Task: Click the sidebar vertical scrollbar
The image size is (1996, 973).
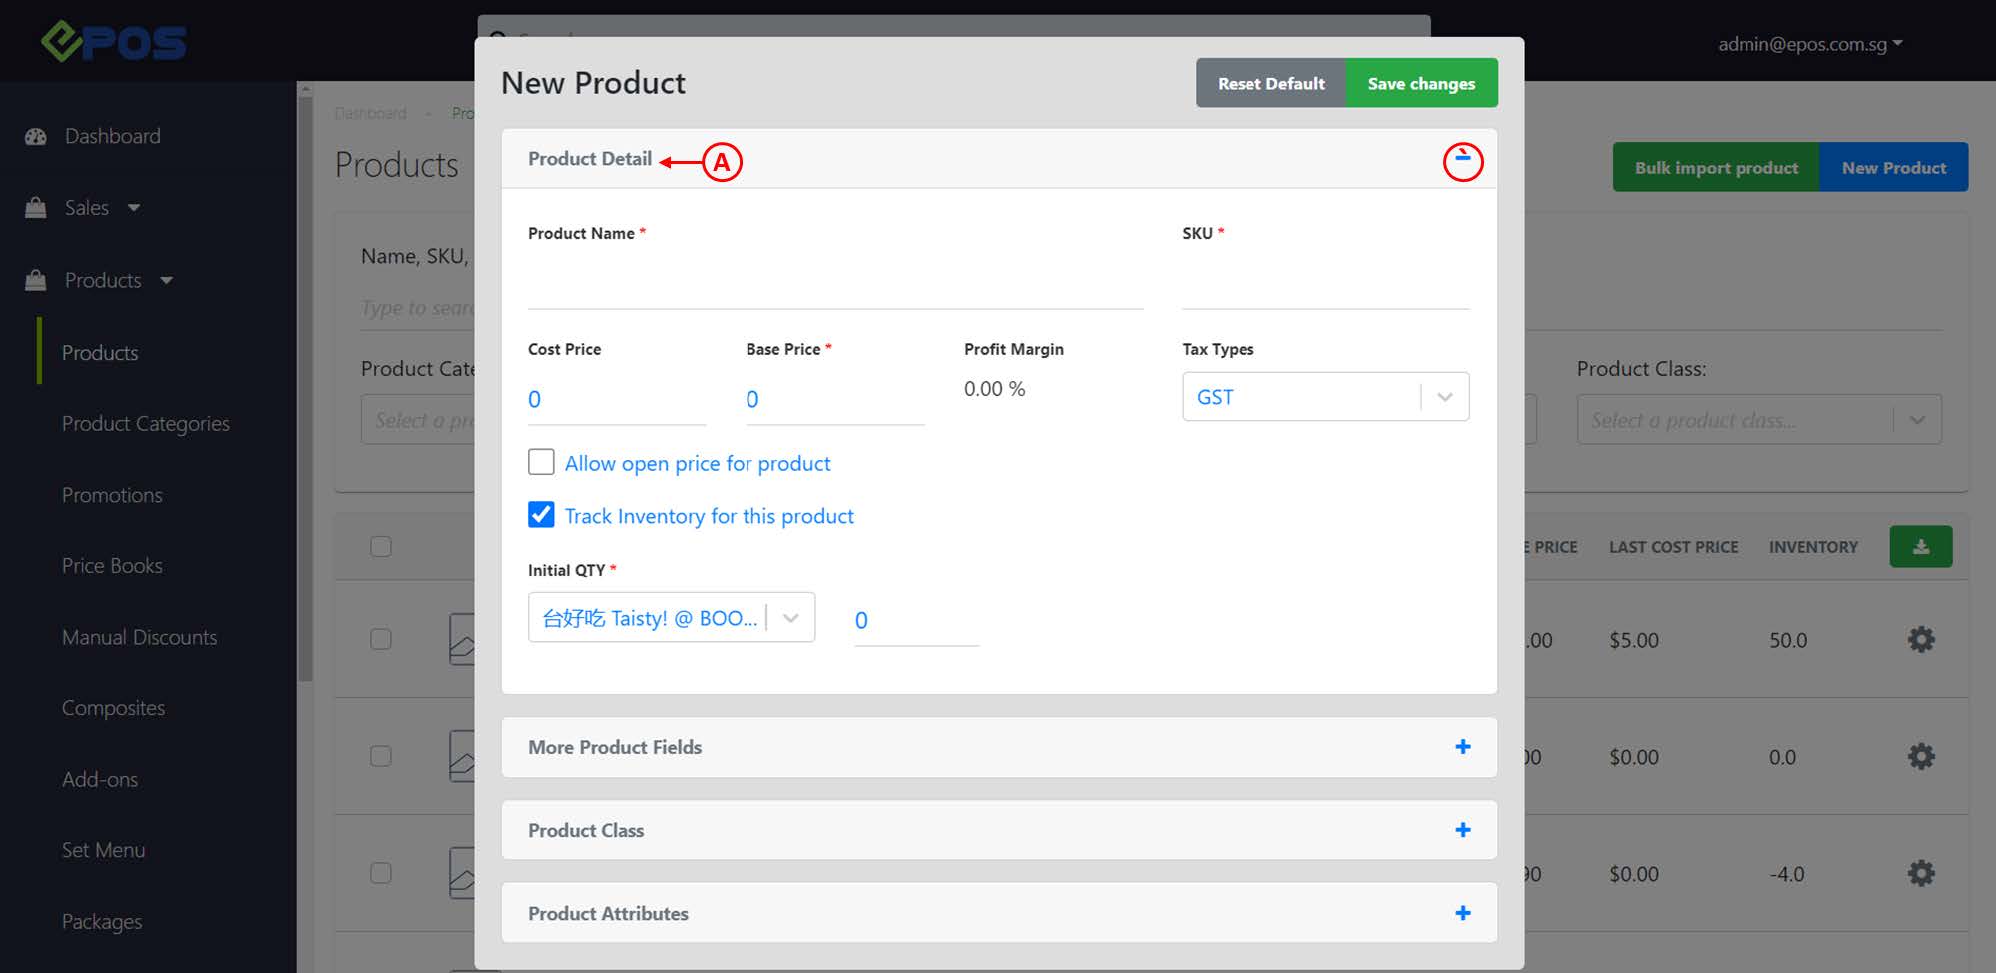Action: [x=305, y=390]
